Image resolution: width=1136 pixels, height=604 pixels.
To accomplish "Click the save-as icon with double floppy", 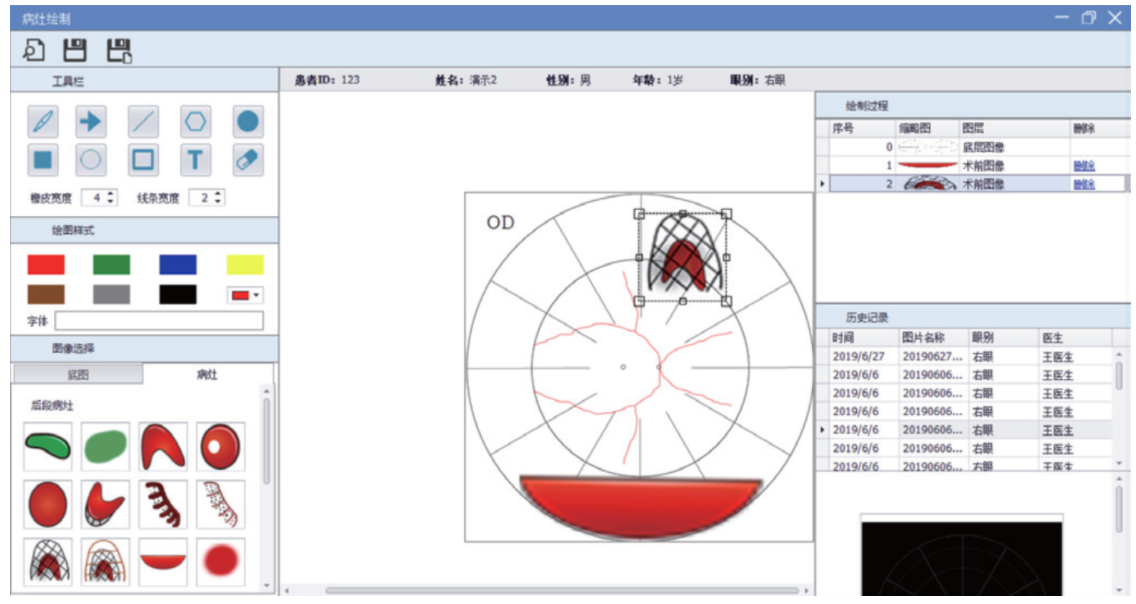I will pyautogui.click(x=119, y=51).
